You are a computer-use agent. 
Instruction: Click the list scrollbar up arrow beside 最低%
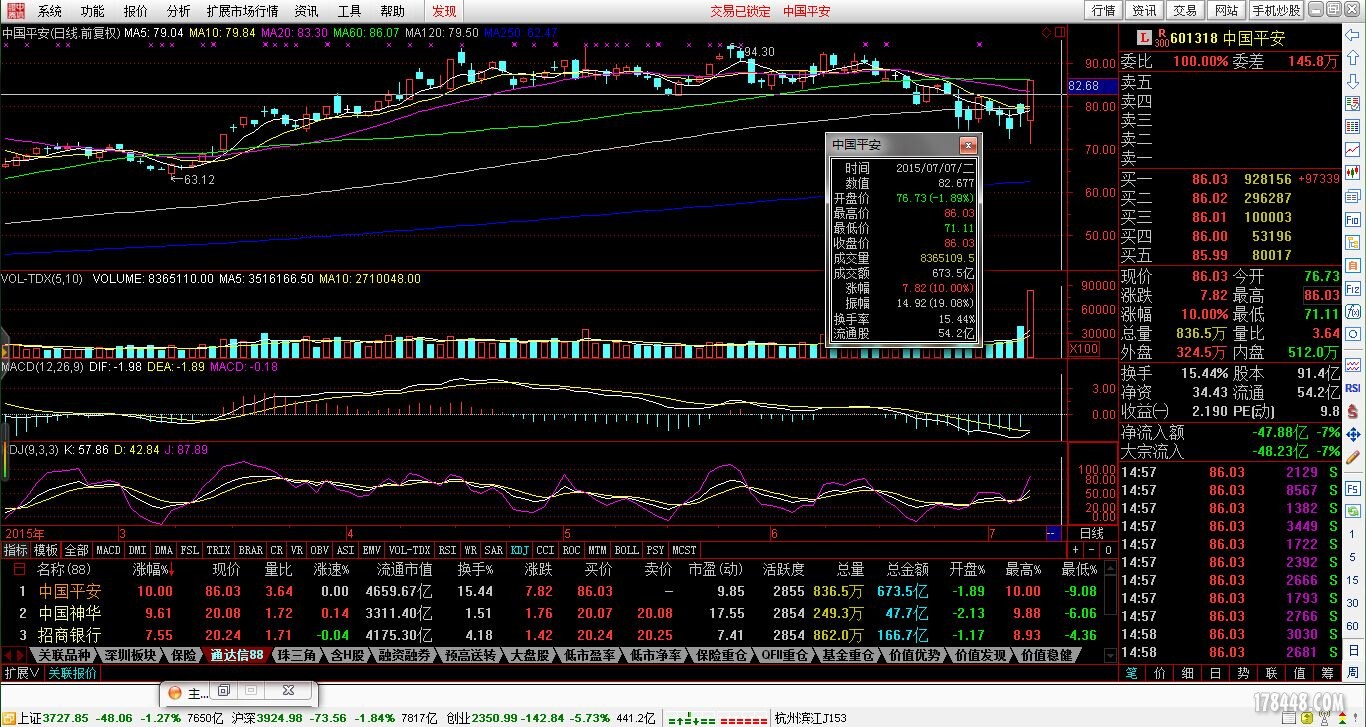click(x=1112, y=569)
